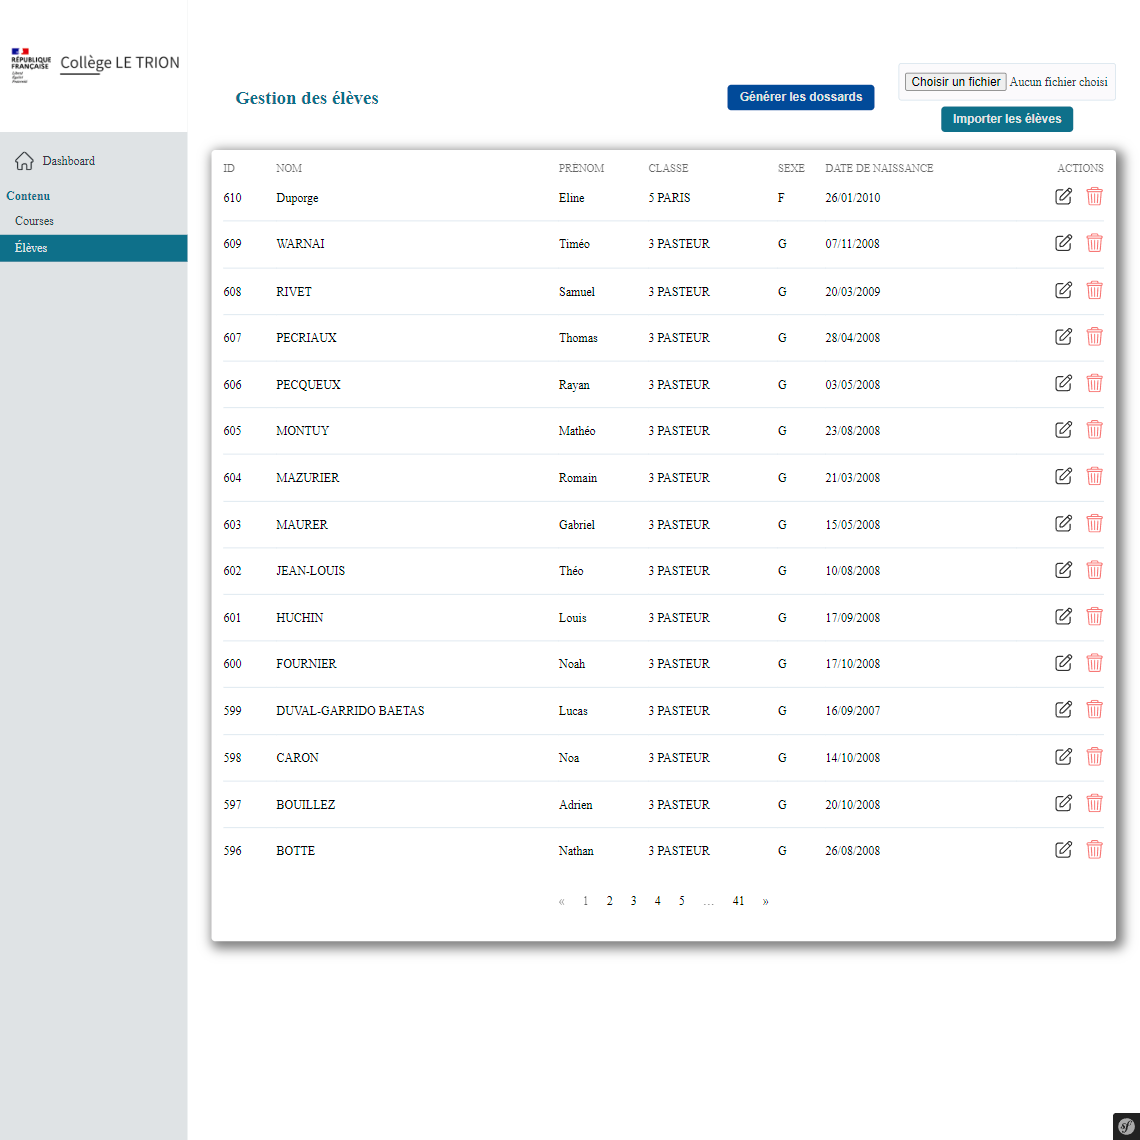1140x1140 pixels.
Task: Click Choisir un fichier file chooser
Action: tap(955, 82)
